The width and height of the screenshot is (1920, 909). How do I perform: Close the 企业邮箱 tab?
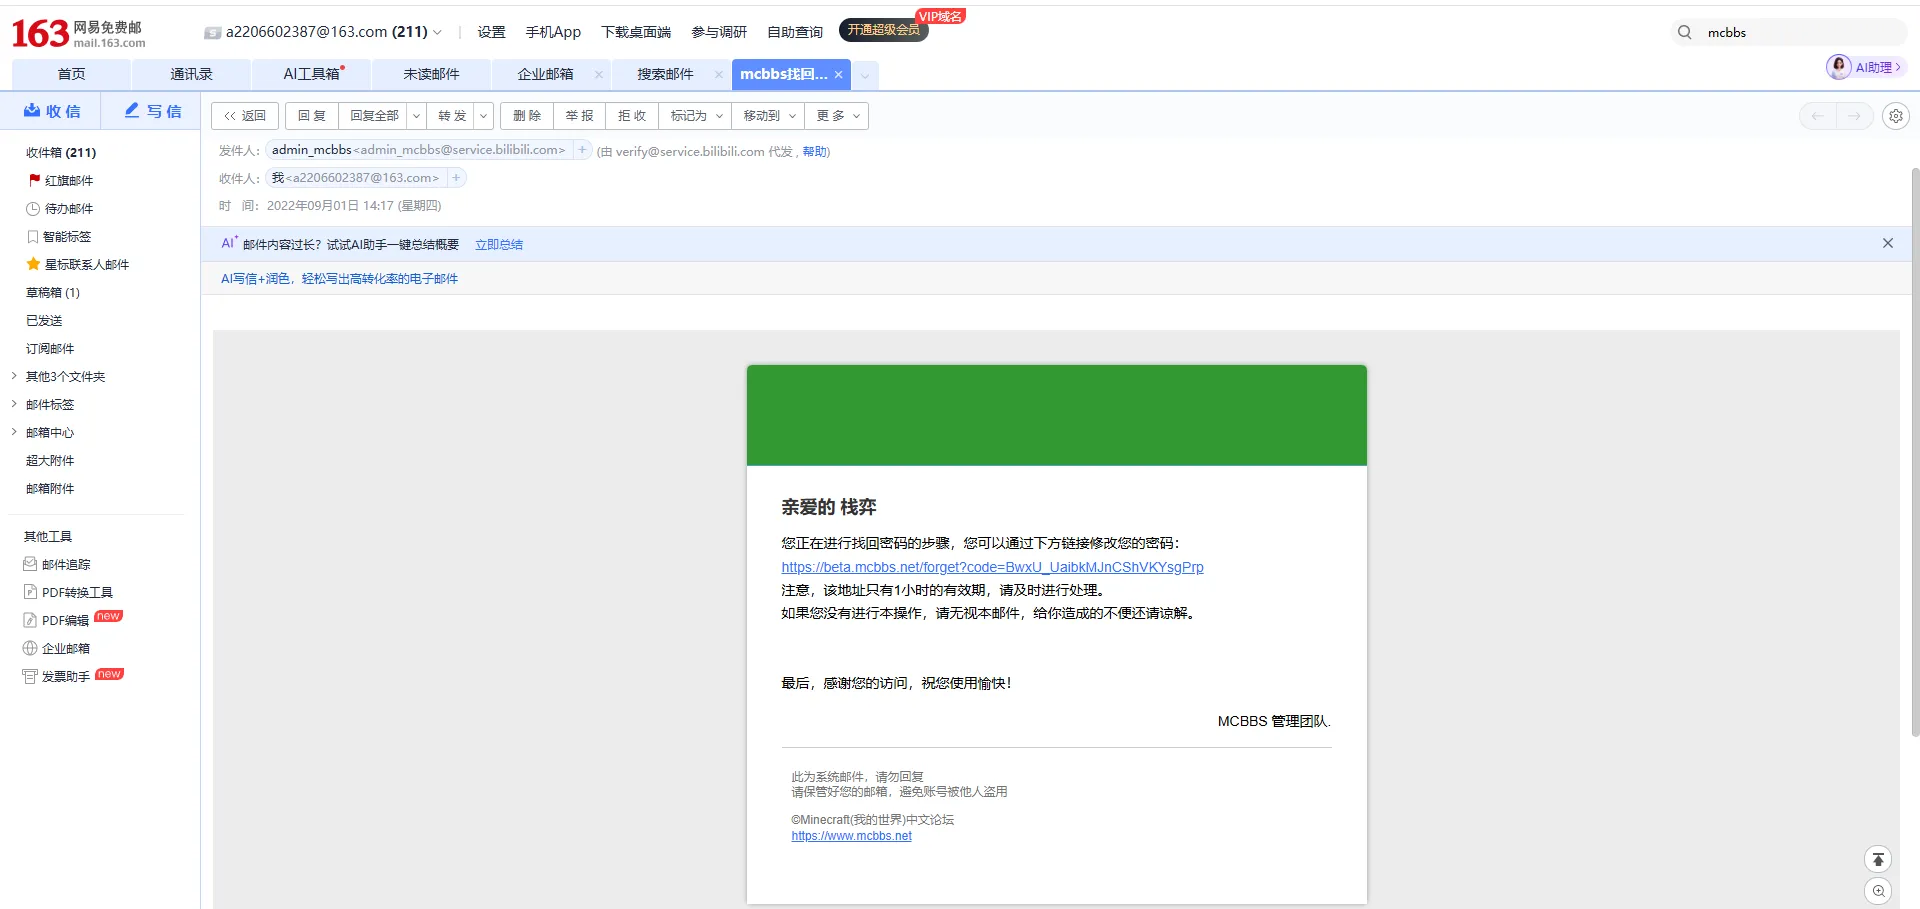pyautogui.click(x=598, y=75)
